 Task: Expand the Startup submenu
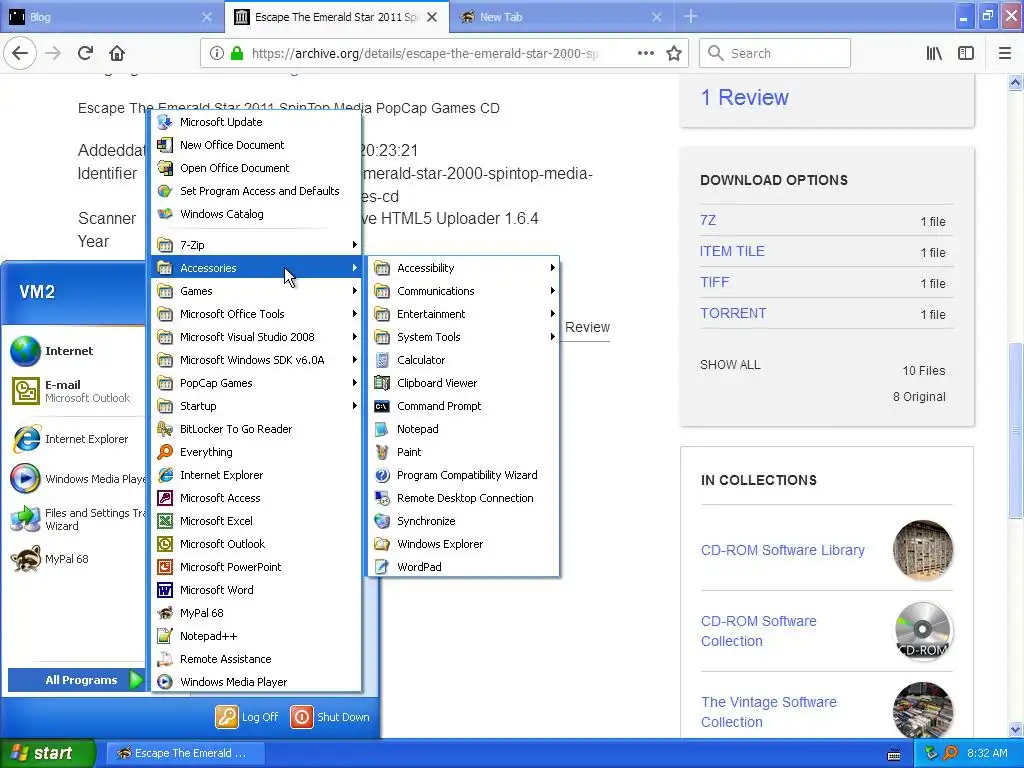pos(256,406)
